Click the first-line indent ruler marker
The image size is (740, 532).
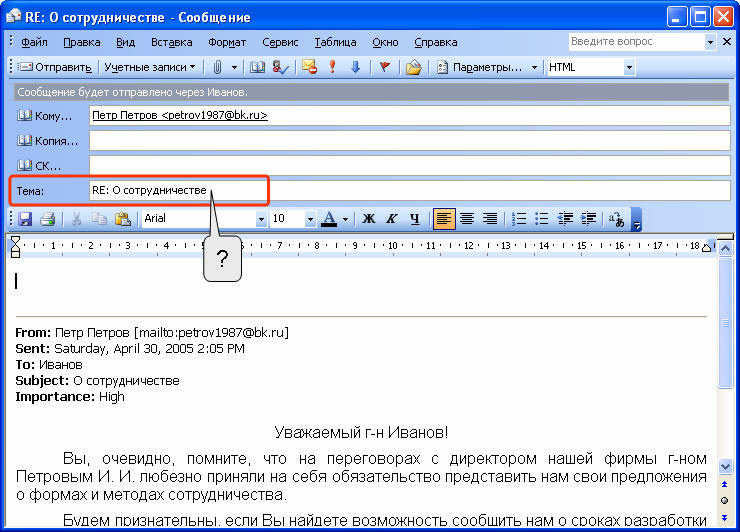[15, 240]
